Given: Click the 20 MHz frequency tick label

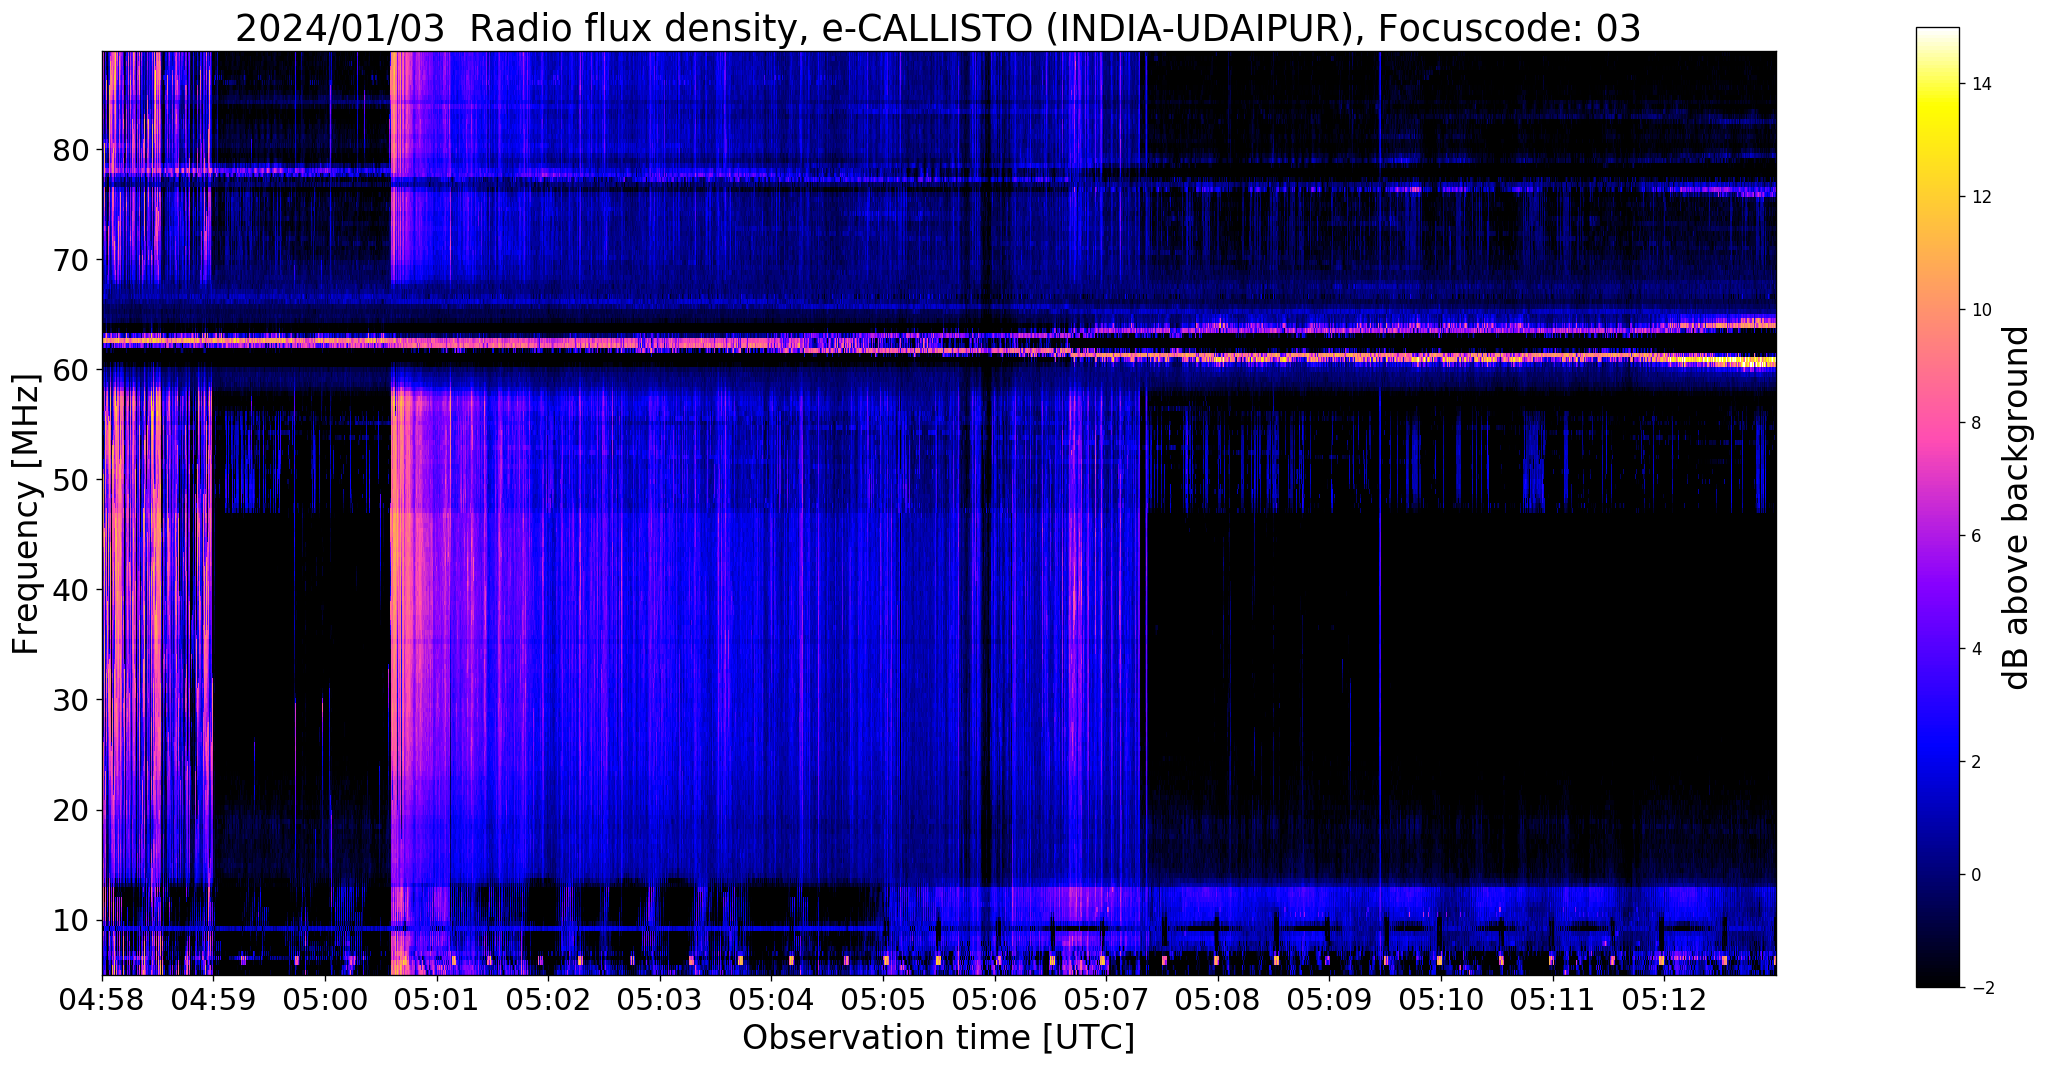Looking at the screenshot, I should click(x=71, y=810).
